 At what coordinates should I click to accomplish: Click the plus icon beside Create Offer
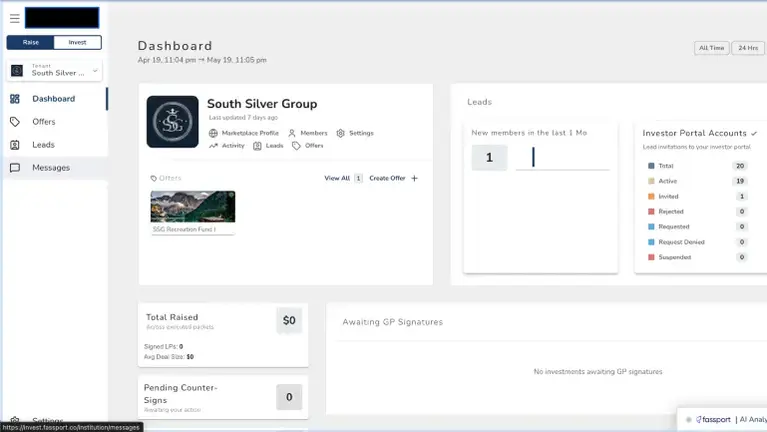(x=414, y=178)
